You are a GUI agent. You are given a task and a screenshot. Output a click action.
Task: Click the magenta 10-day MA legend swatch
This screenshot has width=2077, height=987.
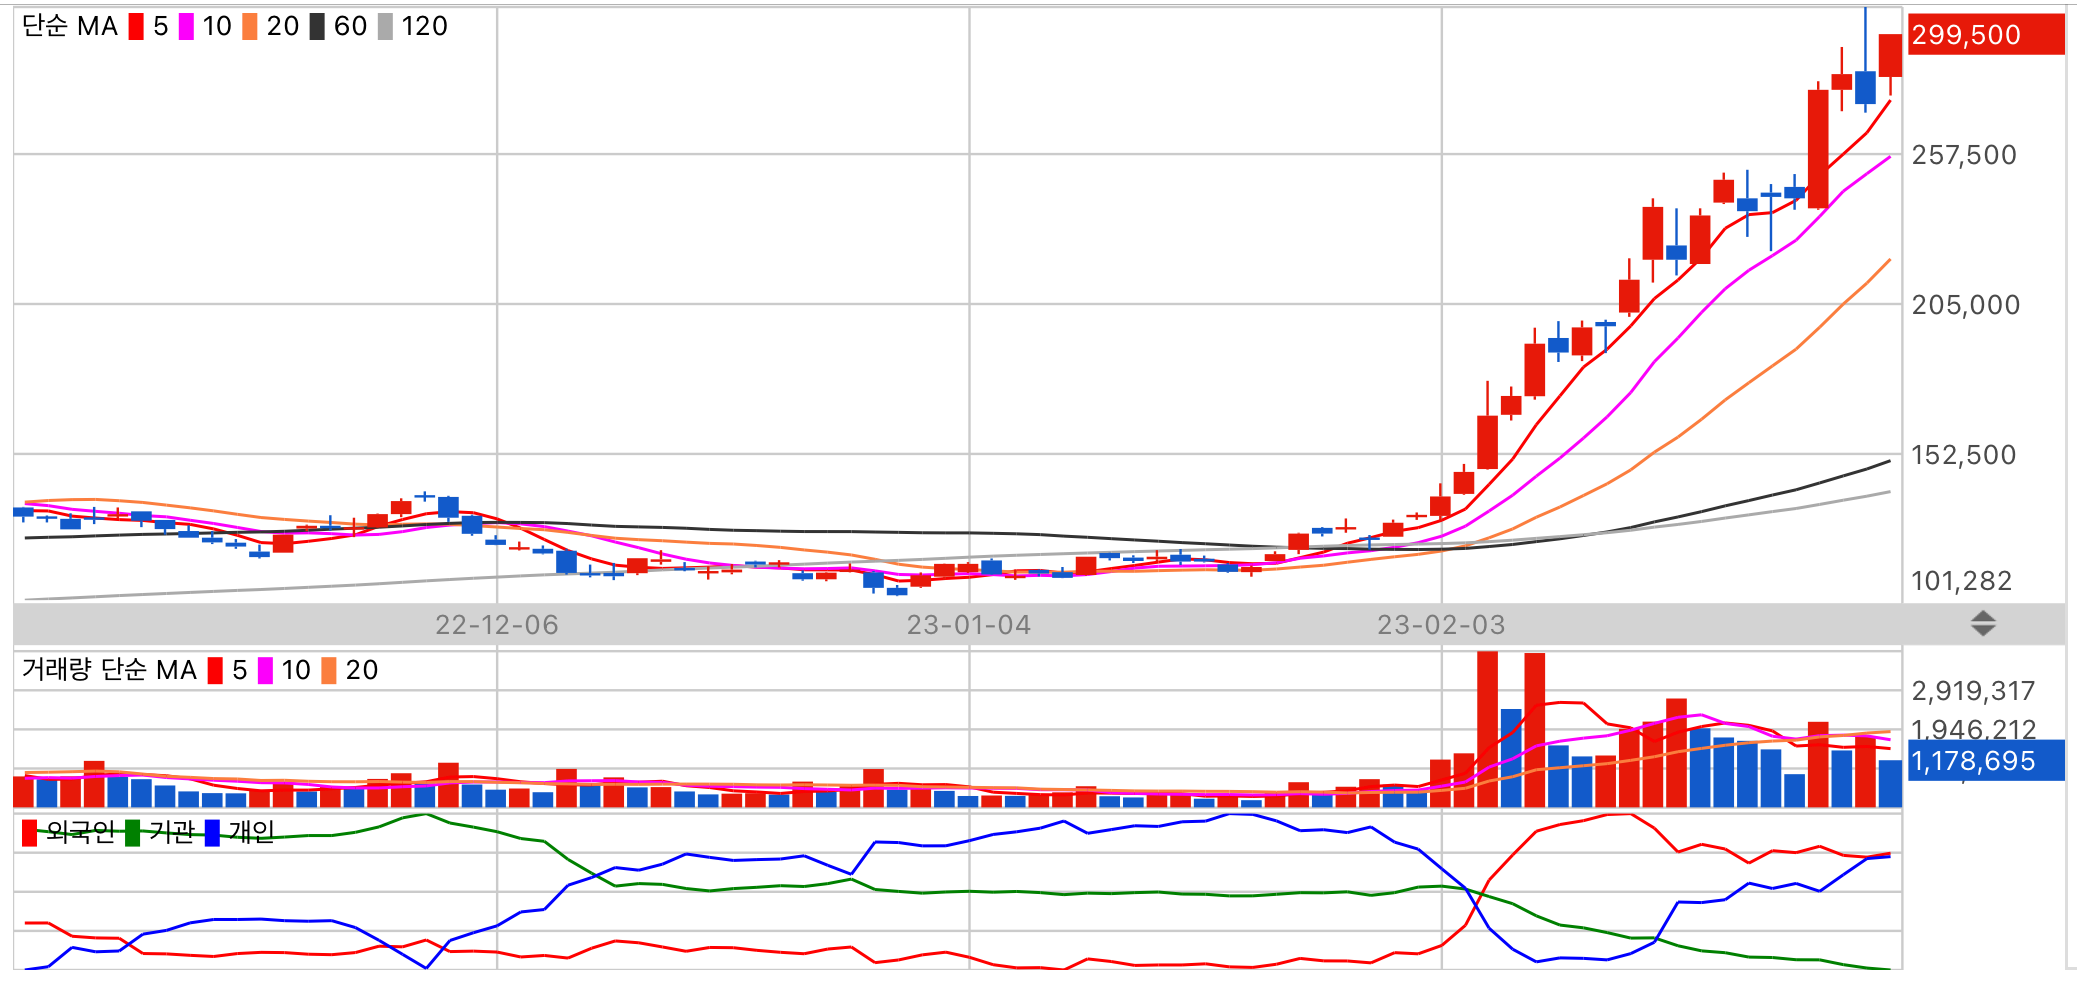[186, 27]
